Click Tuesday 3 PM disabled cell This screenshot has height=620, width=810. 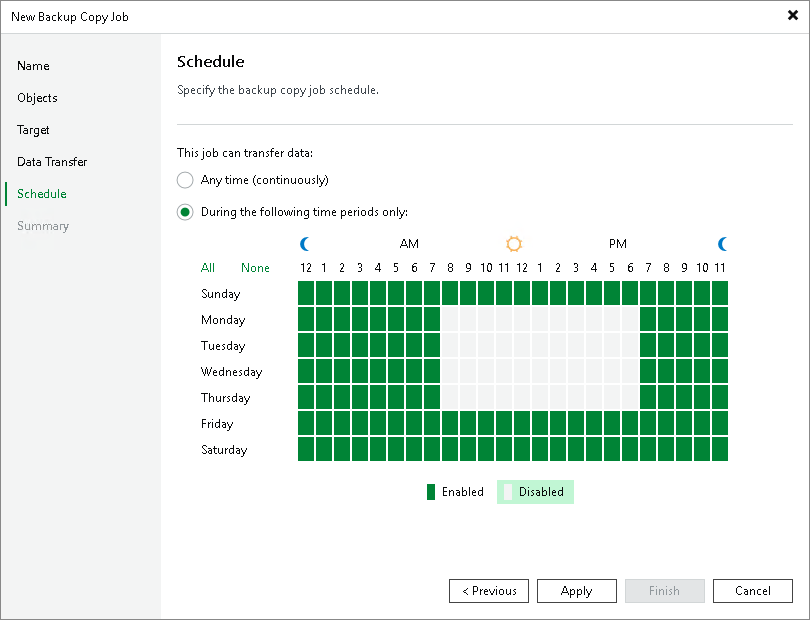click(x=576, y=345)
